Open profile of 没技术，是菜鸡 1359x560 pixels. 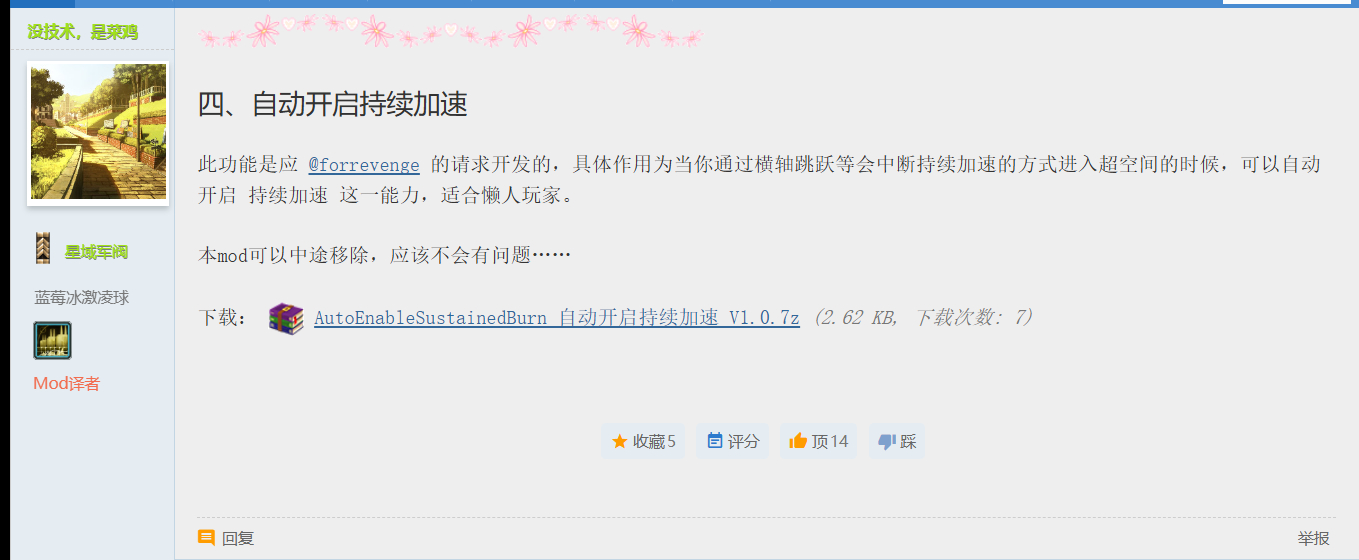pos(83,32)
